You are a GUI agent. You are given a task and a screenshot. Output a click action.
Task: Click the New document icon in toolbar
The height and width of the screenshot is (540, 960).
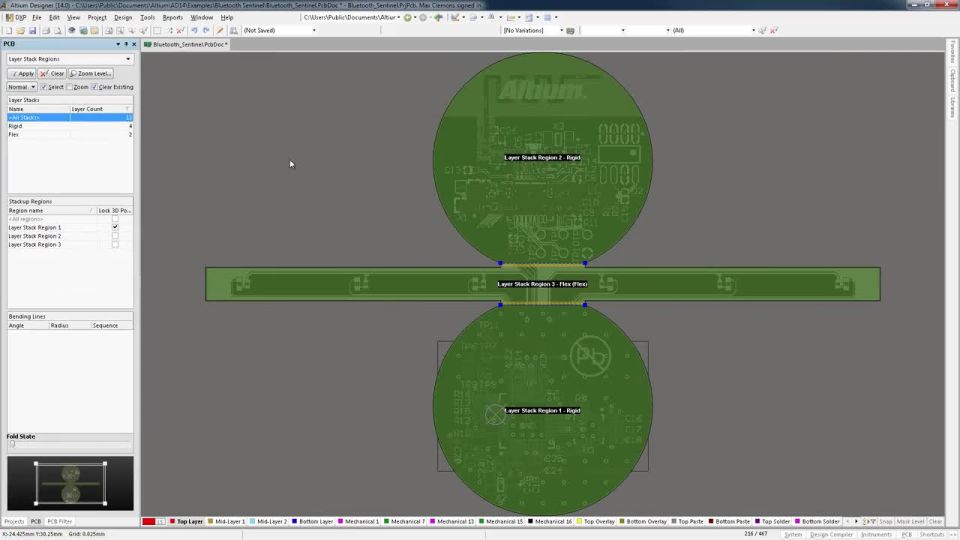9,30
